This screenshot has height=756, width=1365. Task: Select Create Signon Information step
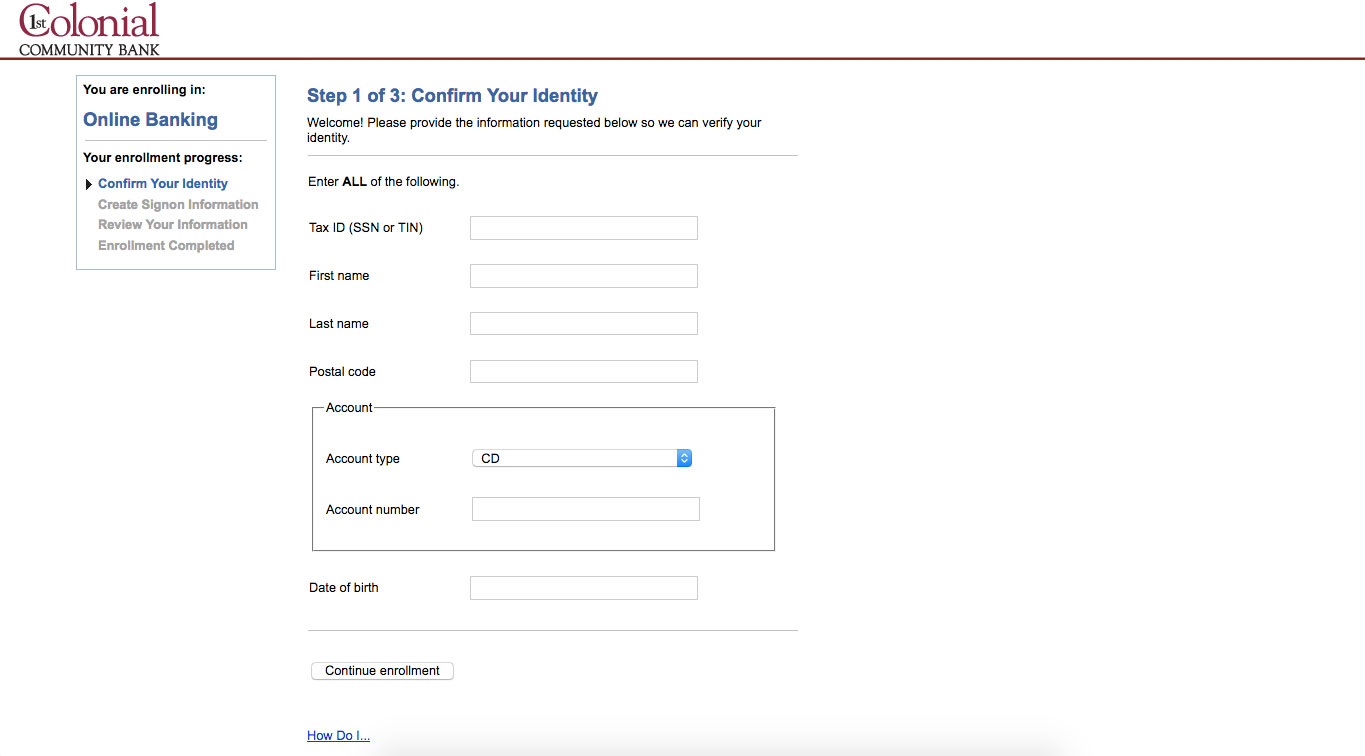click(x=178, y=204)
